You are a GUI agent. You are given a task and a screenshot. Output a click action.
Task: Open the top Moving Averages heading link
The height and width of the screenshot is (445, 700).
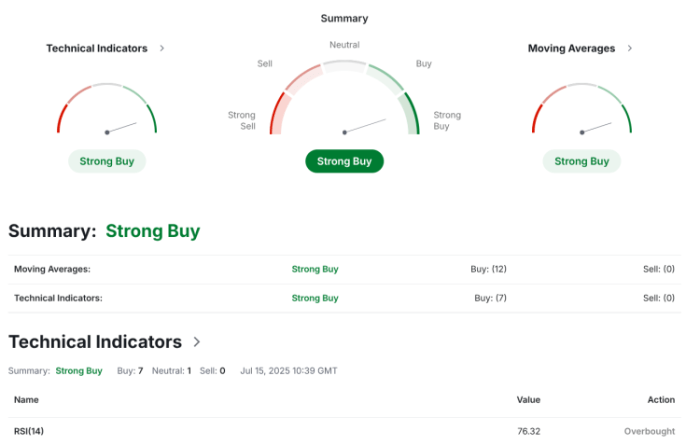[x=571, y=48]
